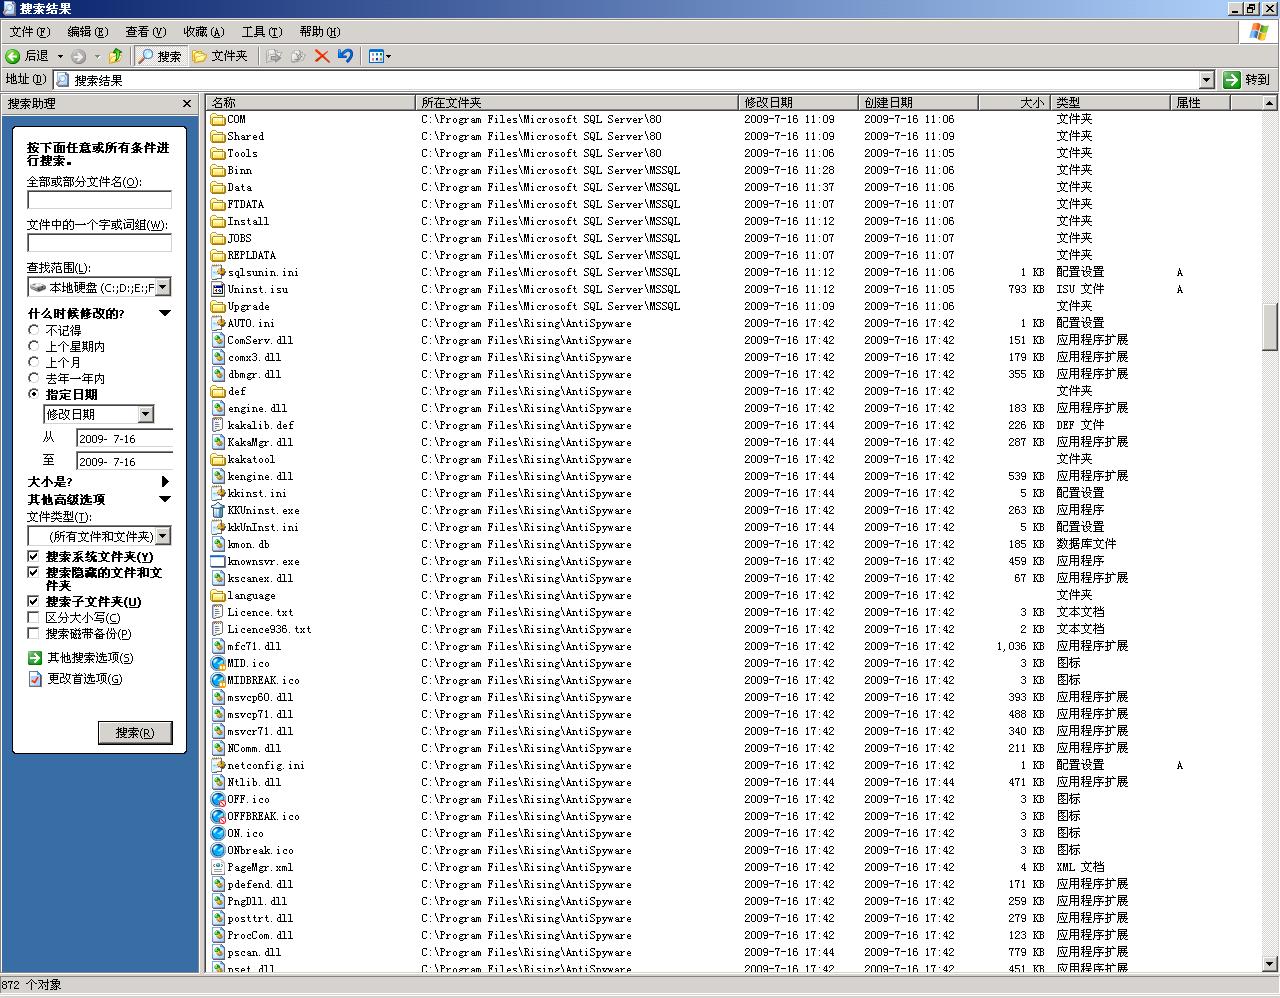Select the Uninst.isu file icon
Viewport: 1280px width, 998px height.
click(x=218, y=289)
